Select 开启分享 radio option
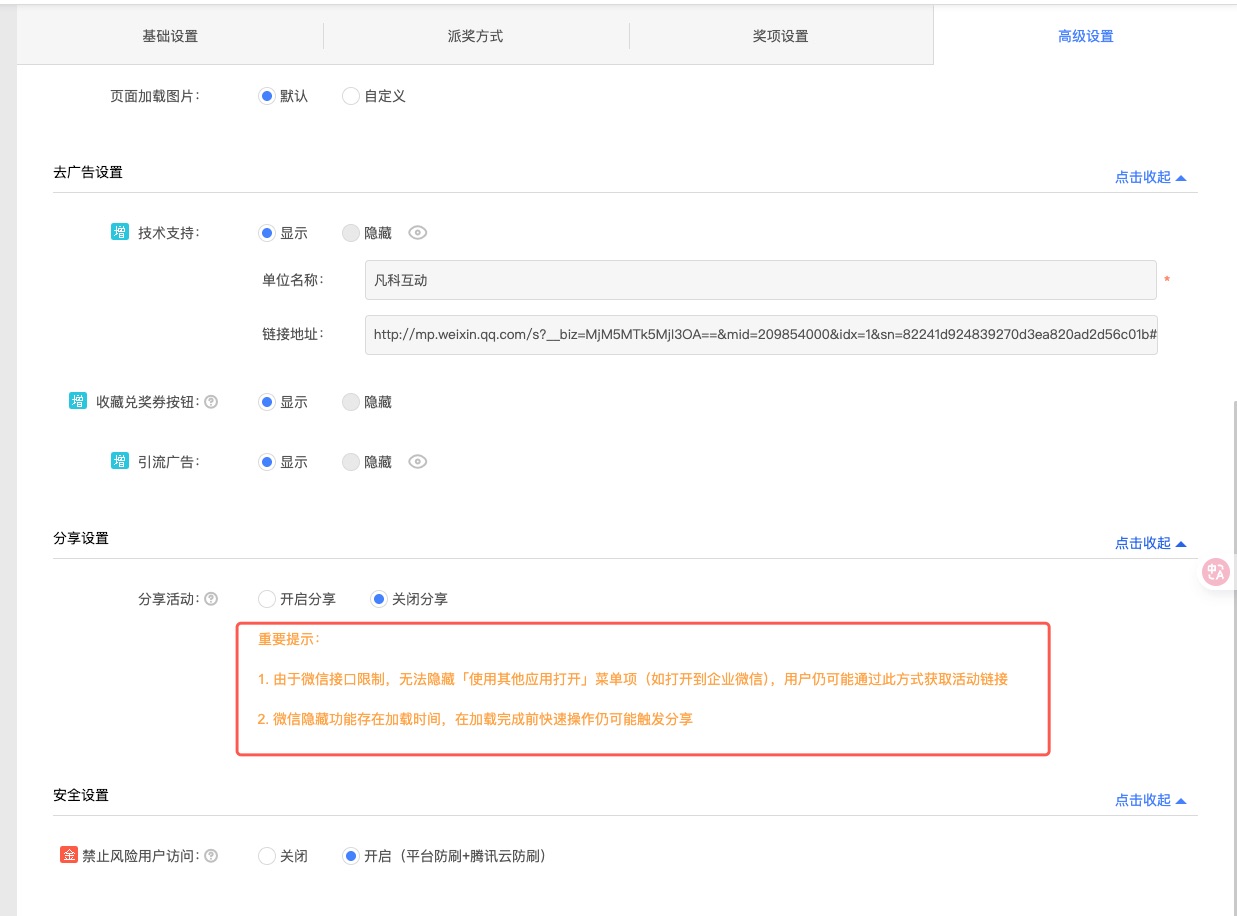This screenshot has height=916, width=1237. (x=267, y=599)
